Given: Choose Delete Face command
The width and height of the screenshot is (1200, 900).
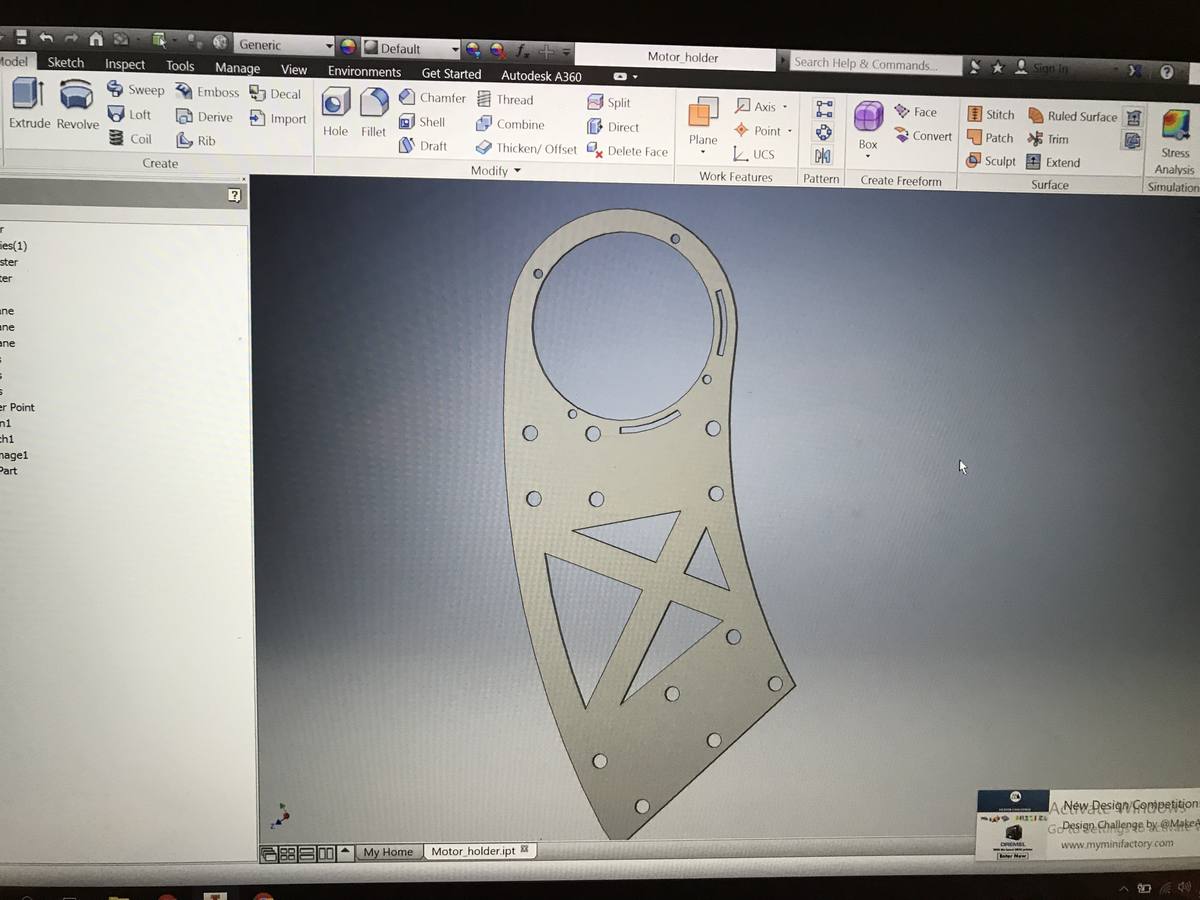Looking at the screenshot, I should tap(628, 151).
